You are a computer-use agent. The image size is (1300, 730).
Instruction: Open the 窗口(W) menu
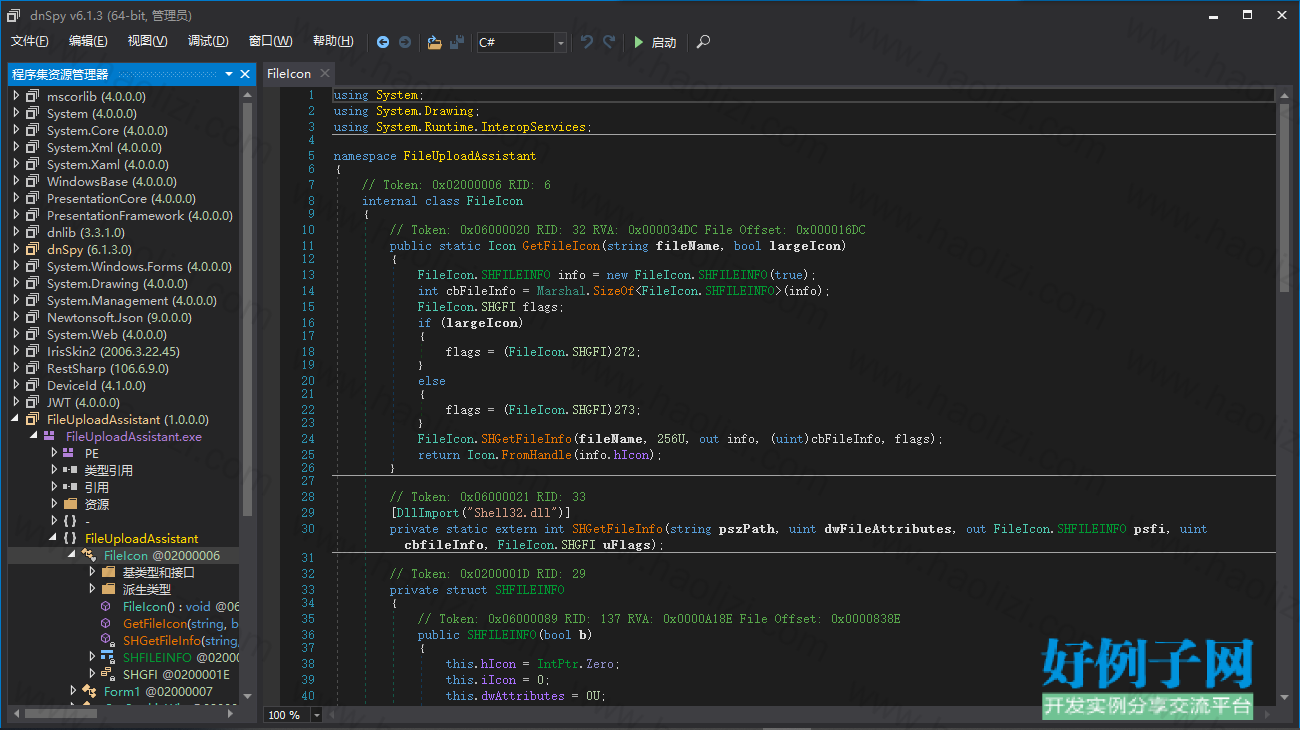tap(270, 41)
